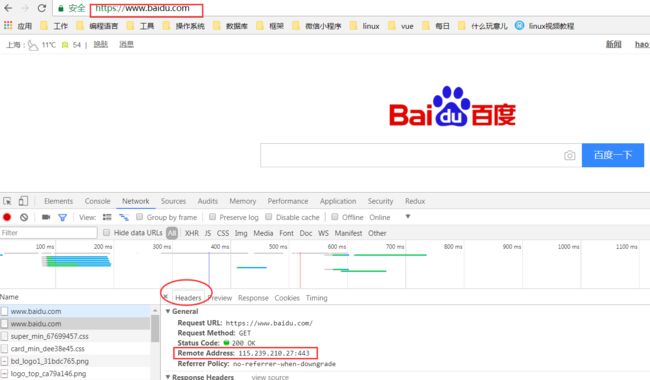The width and height of the screenshot is (650, 380).
Task: Toggle the blue filter funnel icon
Action: (63, 217)
